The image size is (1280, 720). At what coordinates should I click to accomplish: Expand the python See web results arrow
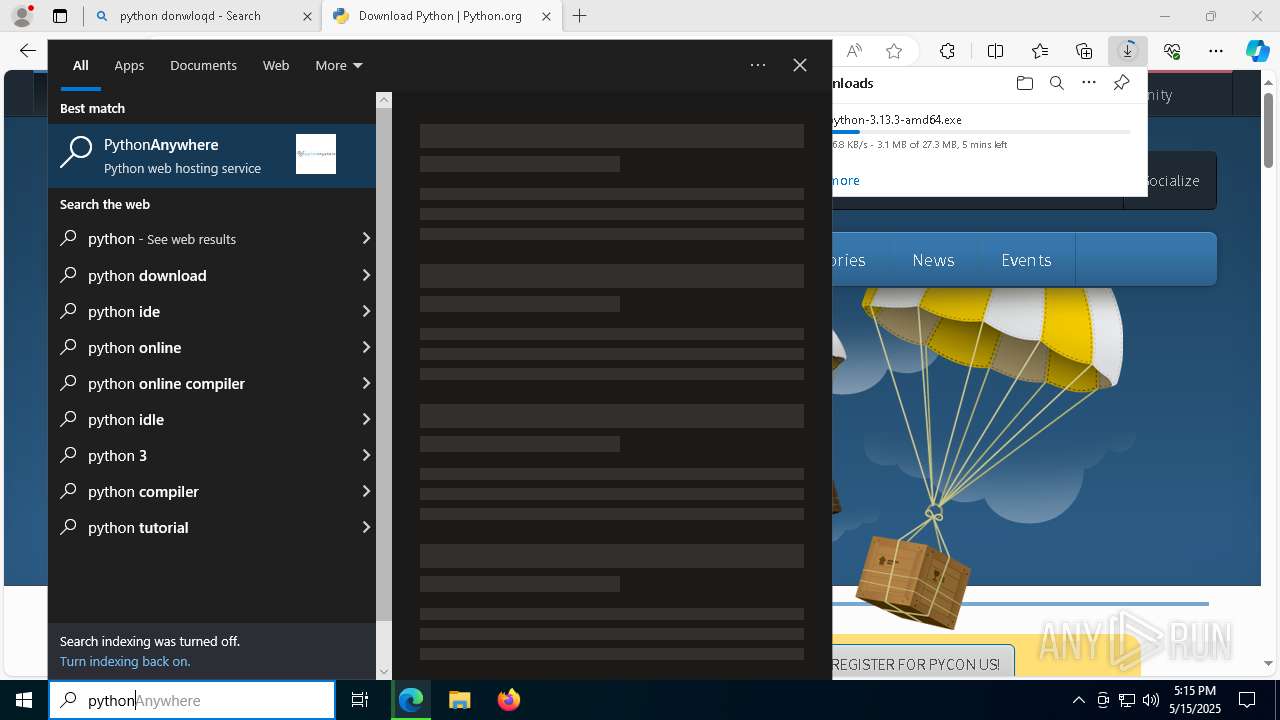pyautogui.click(x=366, y=238)
